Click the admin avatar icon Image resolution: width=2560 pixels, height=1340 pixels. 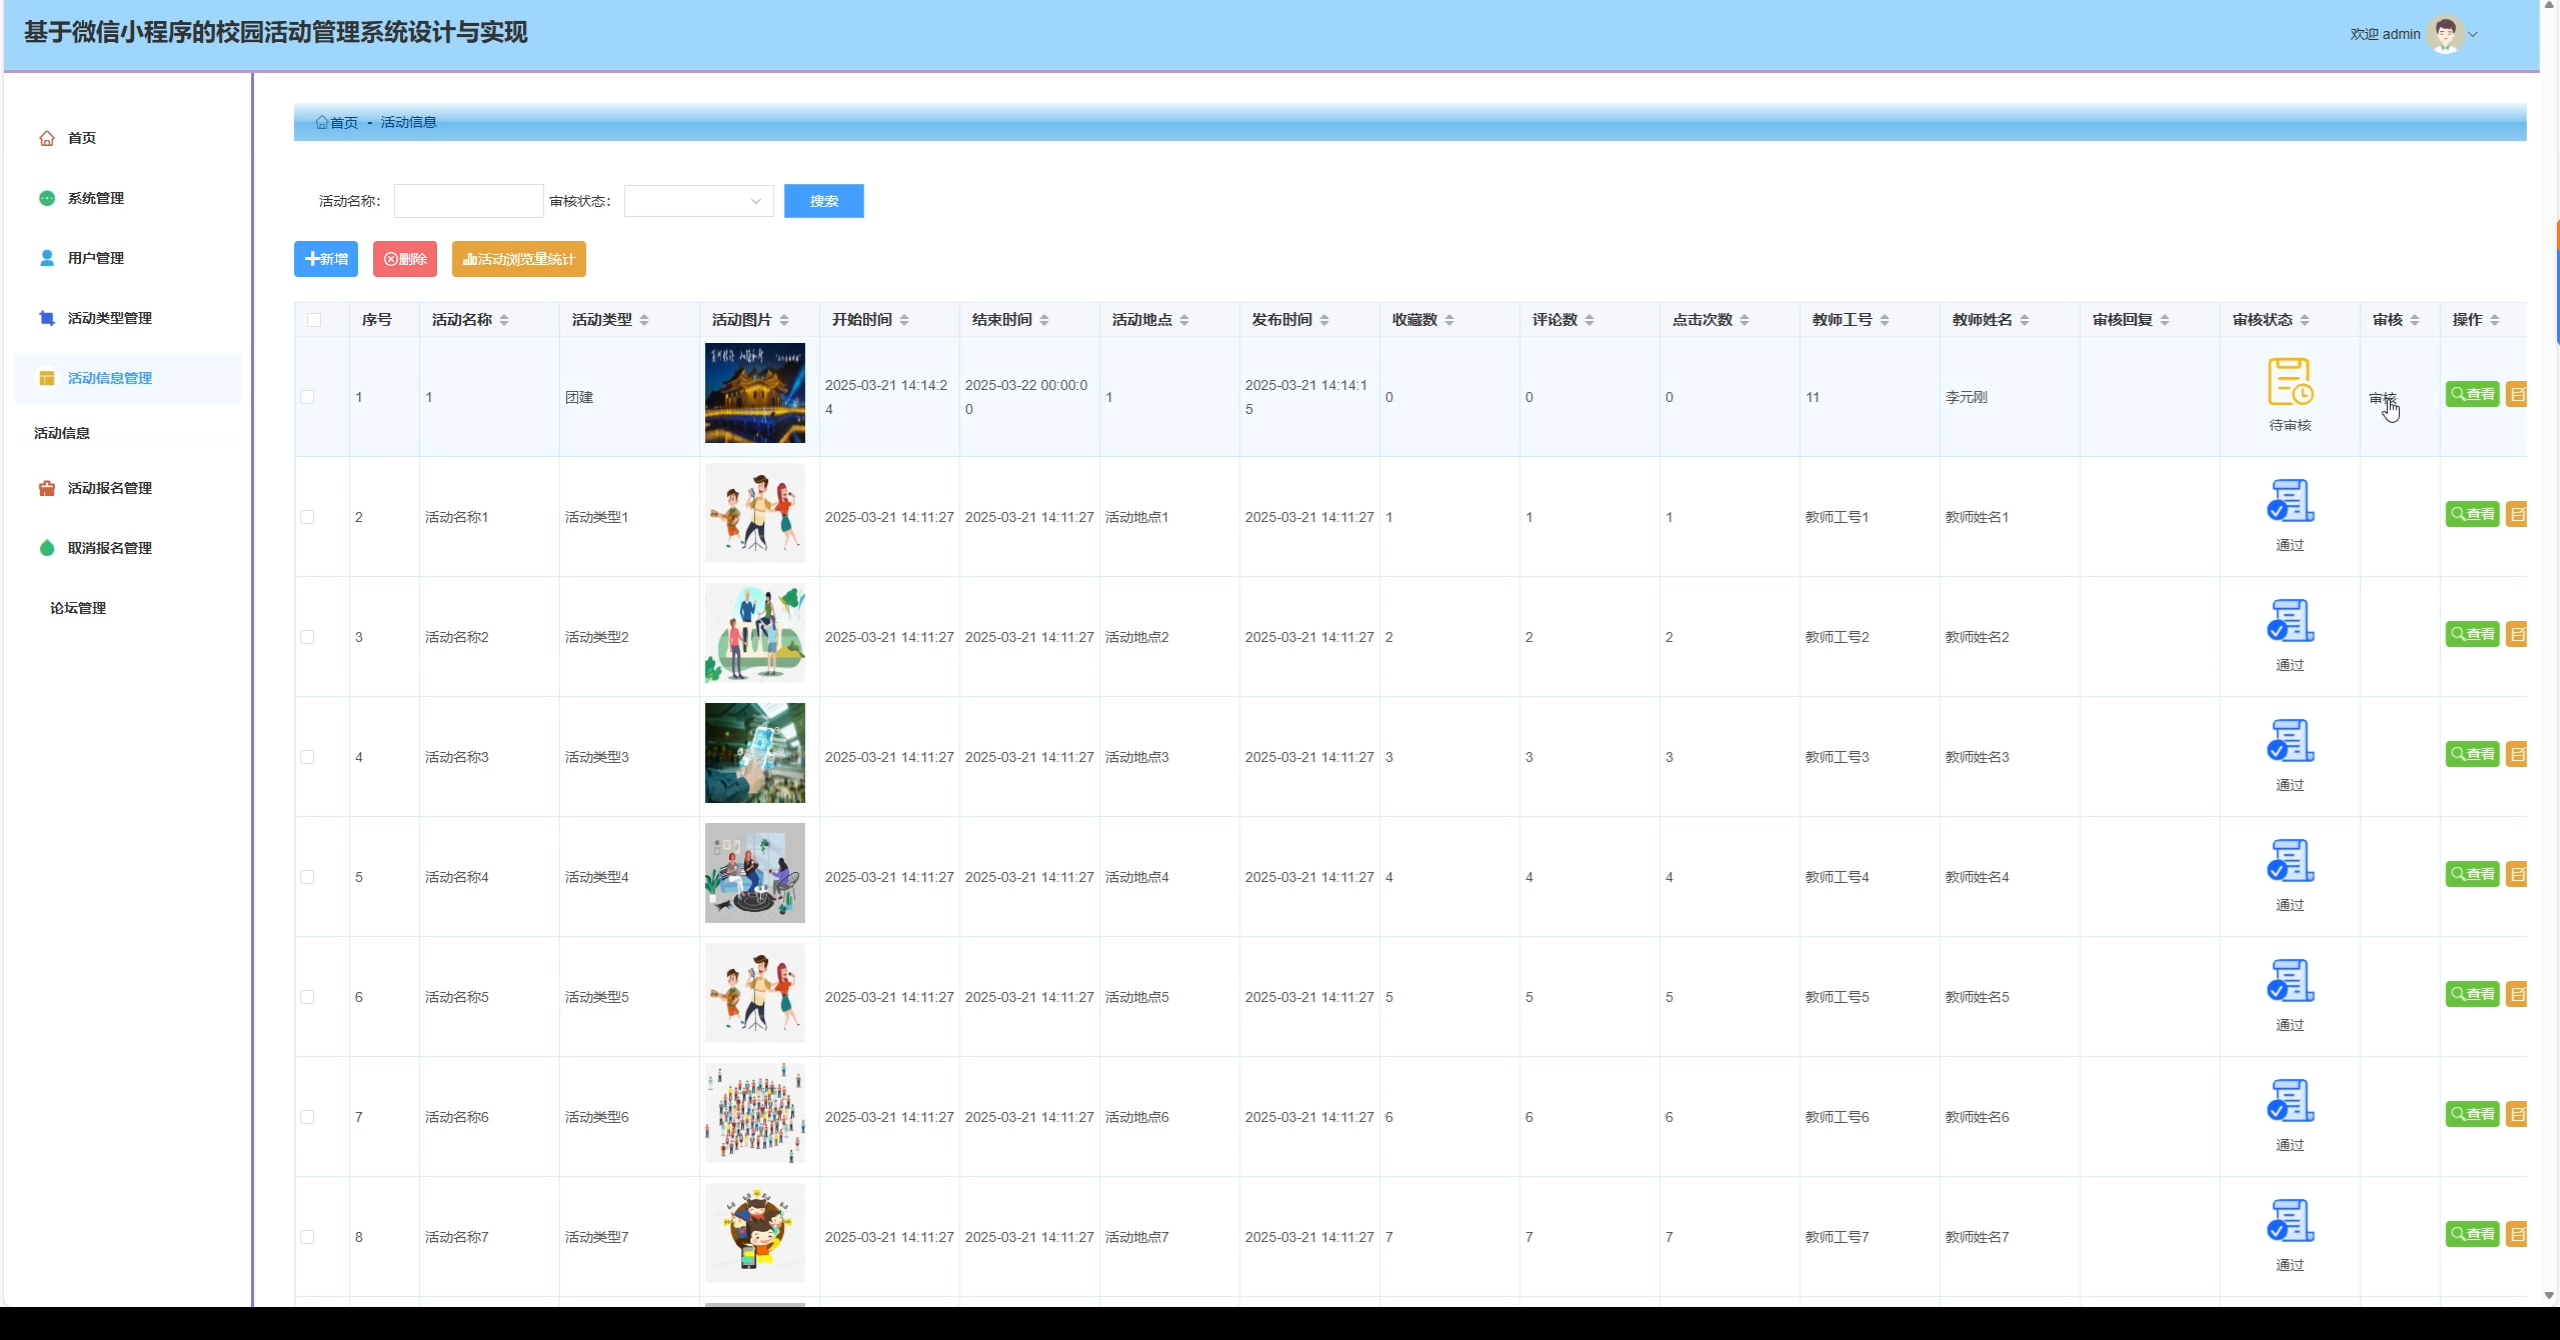click(x=2446, y=34)
